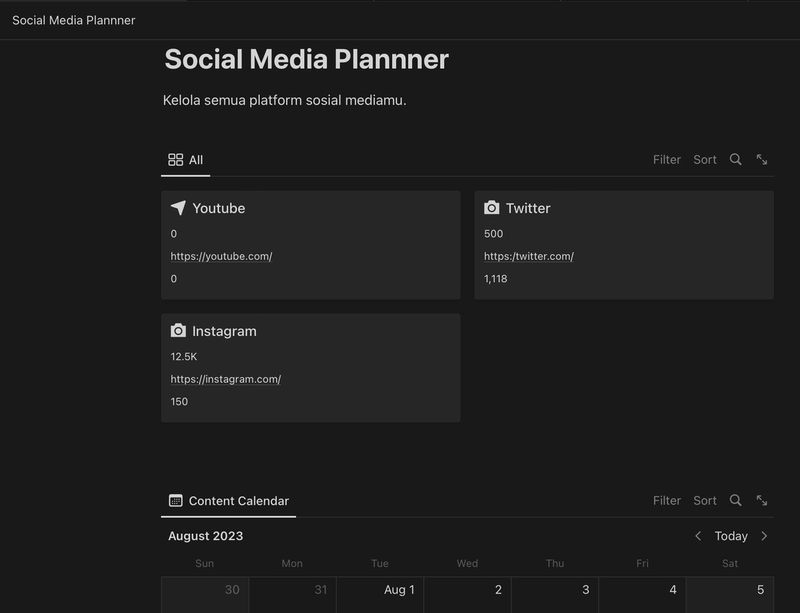Open the Youtube card title
The height and width of the screenshot is (613, 800).
click(x=218, y=208)
